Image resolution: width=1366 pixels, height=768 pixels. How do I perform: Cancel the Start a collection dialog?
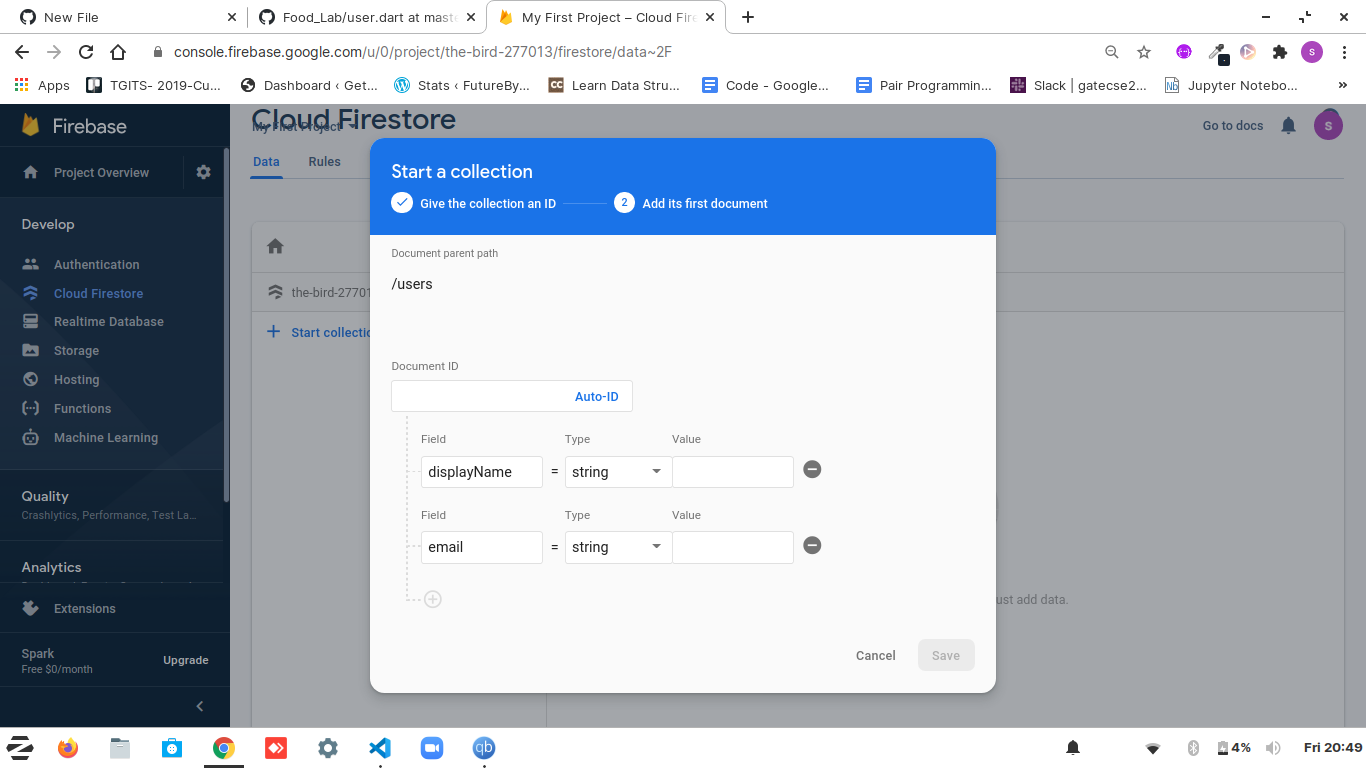coord(875,656)
